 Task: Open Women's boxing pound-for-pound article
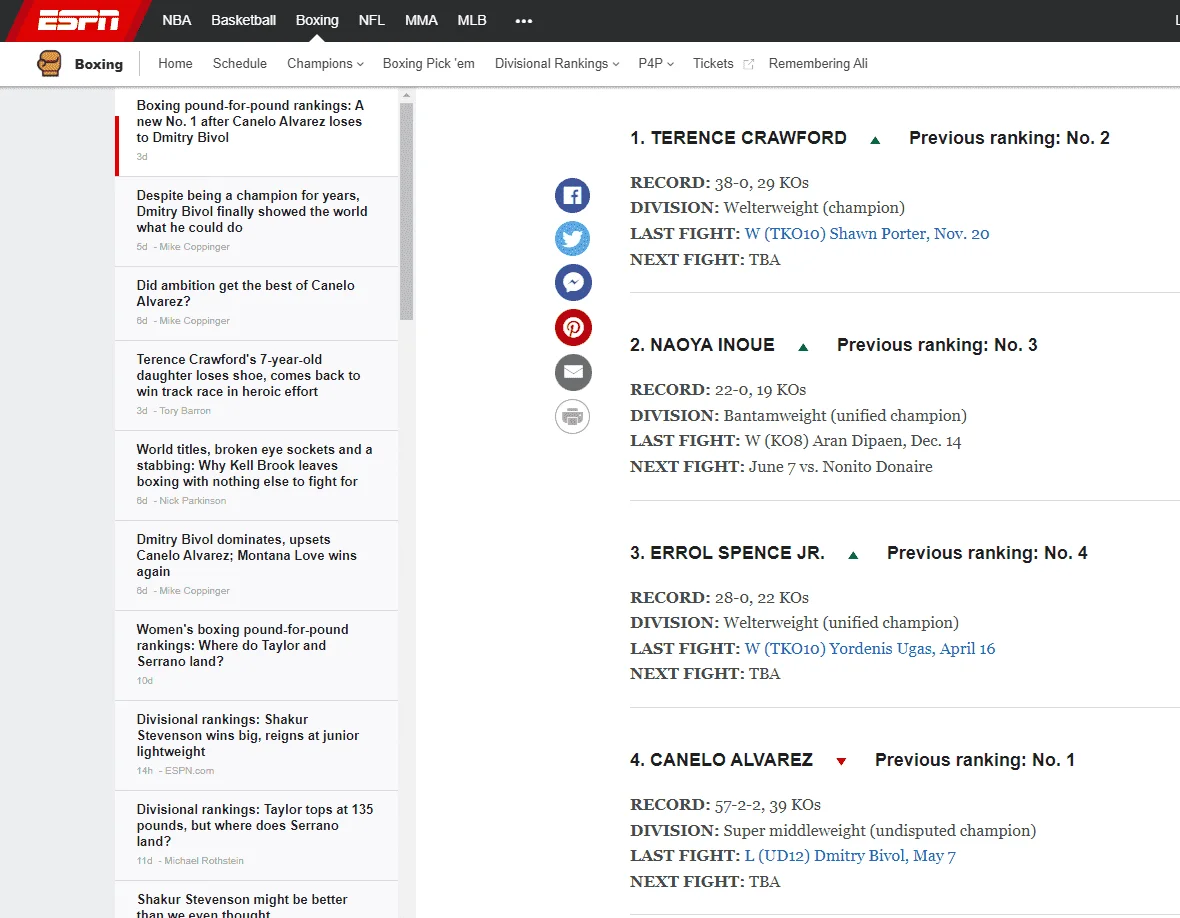[242, 646]
